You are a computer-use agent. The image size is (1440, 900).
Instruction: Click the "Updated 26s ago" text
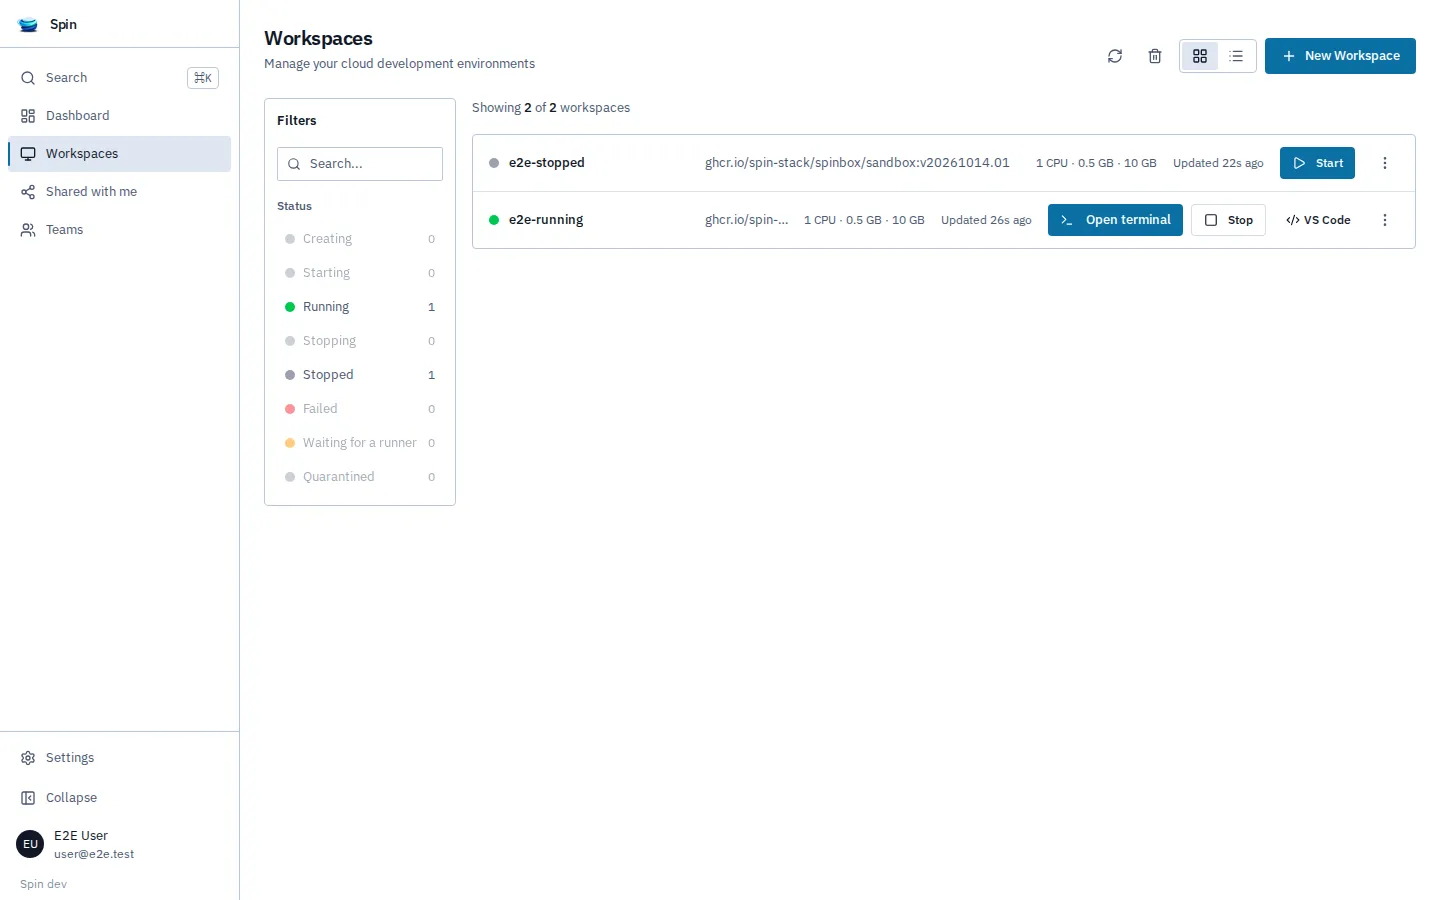[x=986, y=220]
